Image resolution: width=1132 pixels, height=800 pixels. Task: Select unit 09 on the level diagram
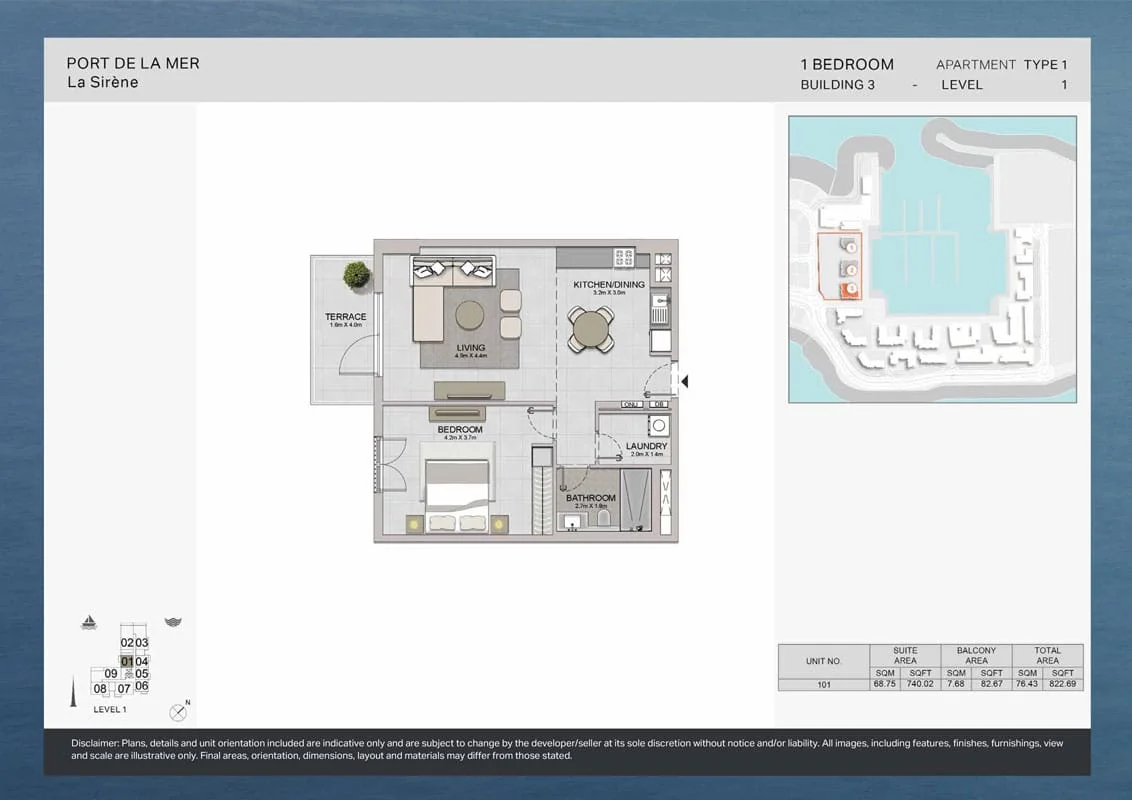110,673
